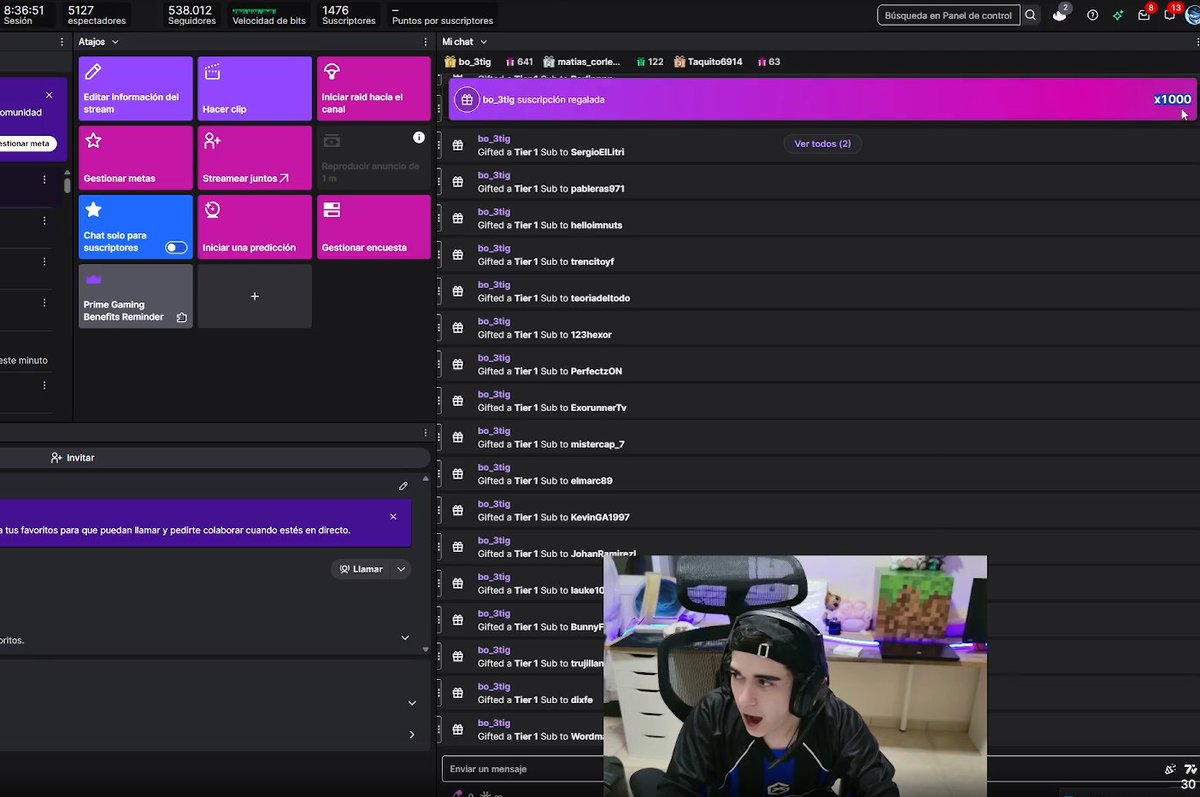Open the Atajos panel three-dot options menu

pyautogui.click(x=426, y=42)
